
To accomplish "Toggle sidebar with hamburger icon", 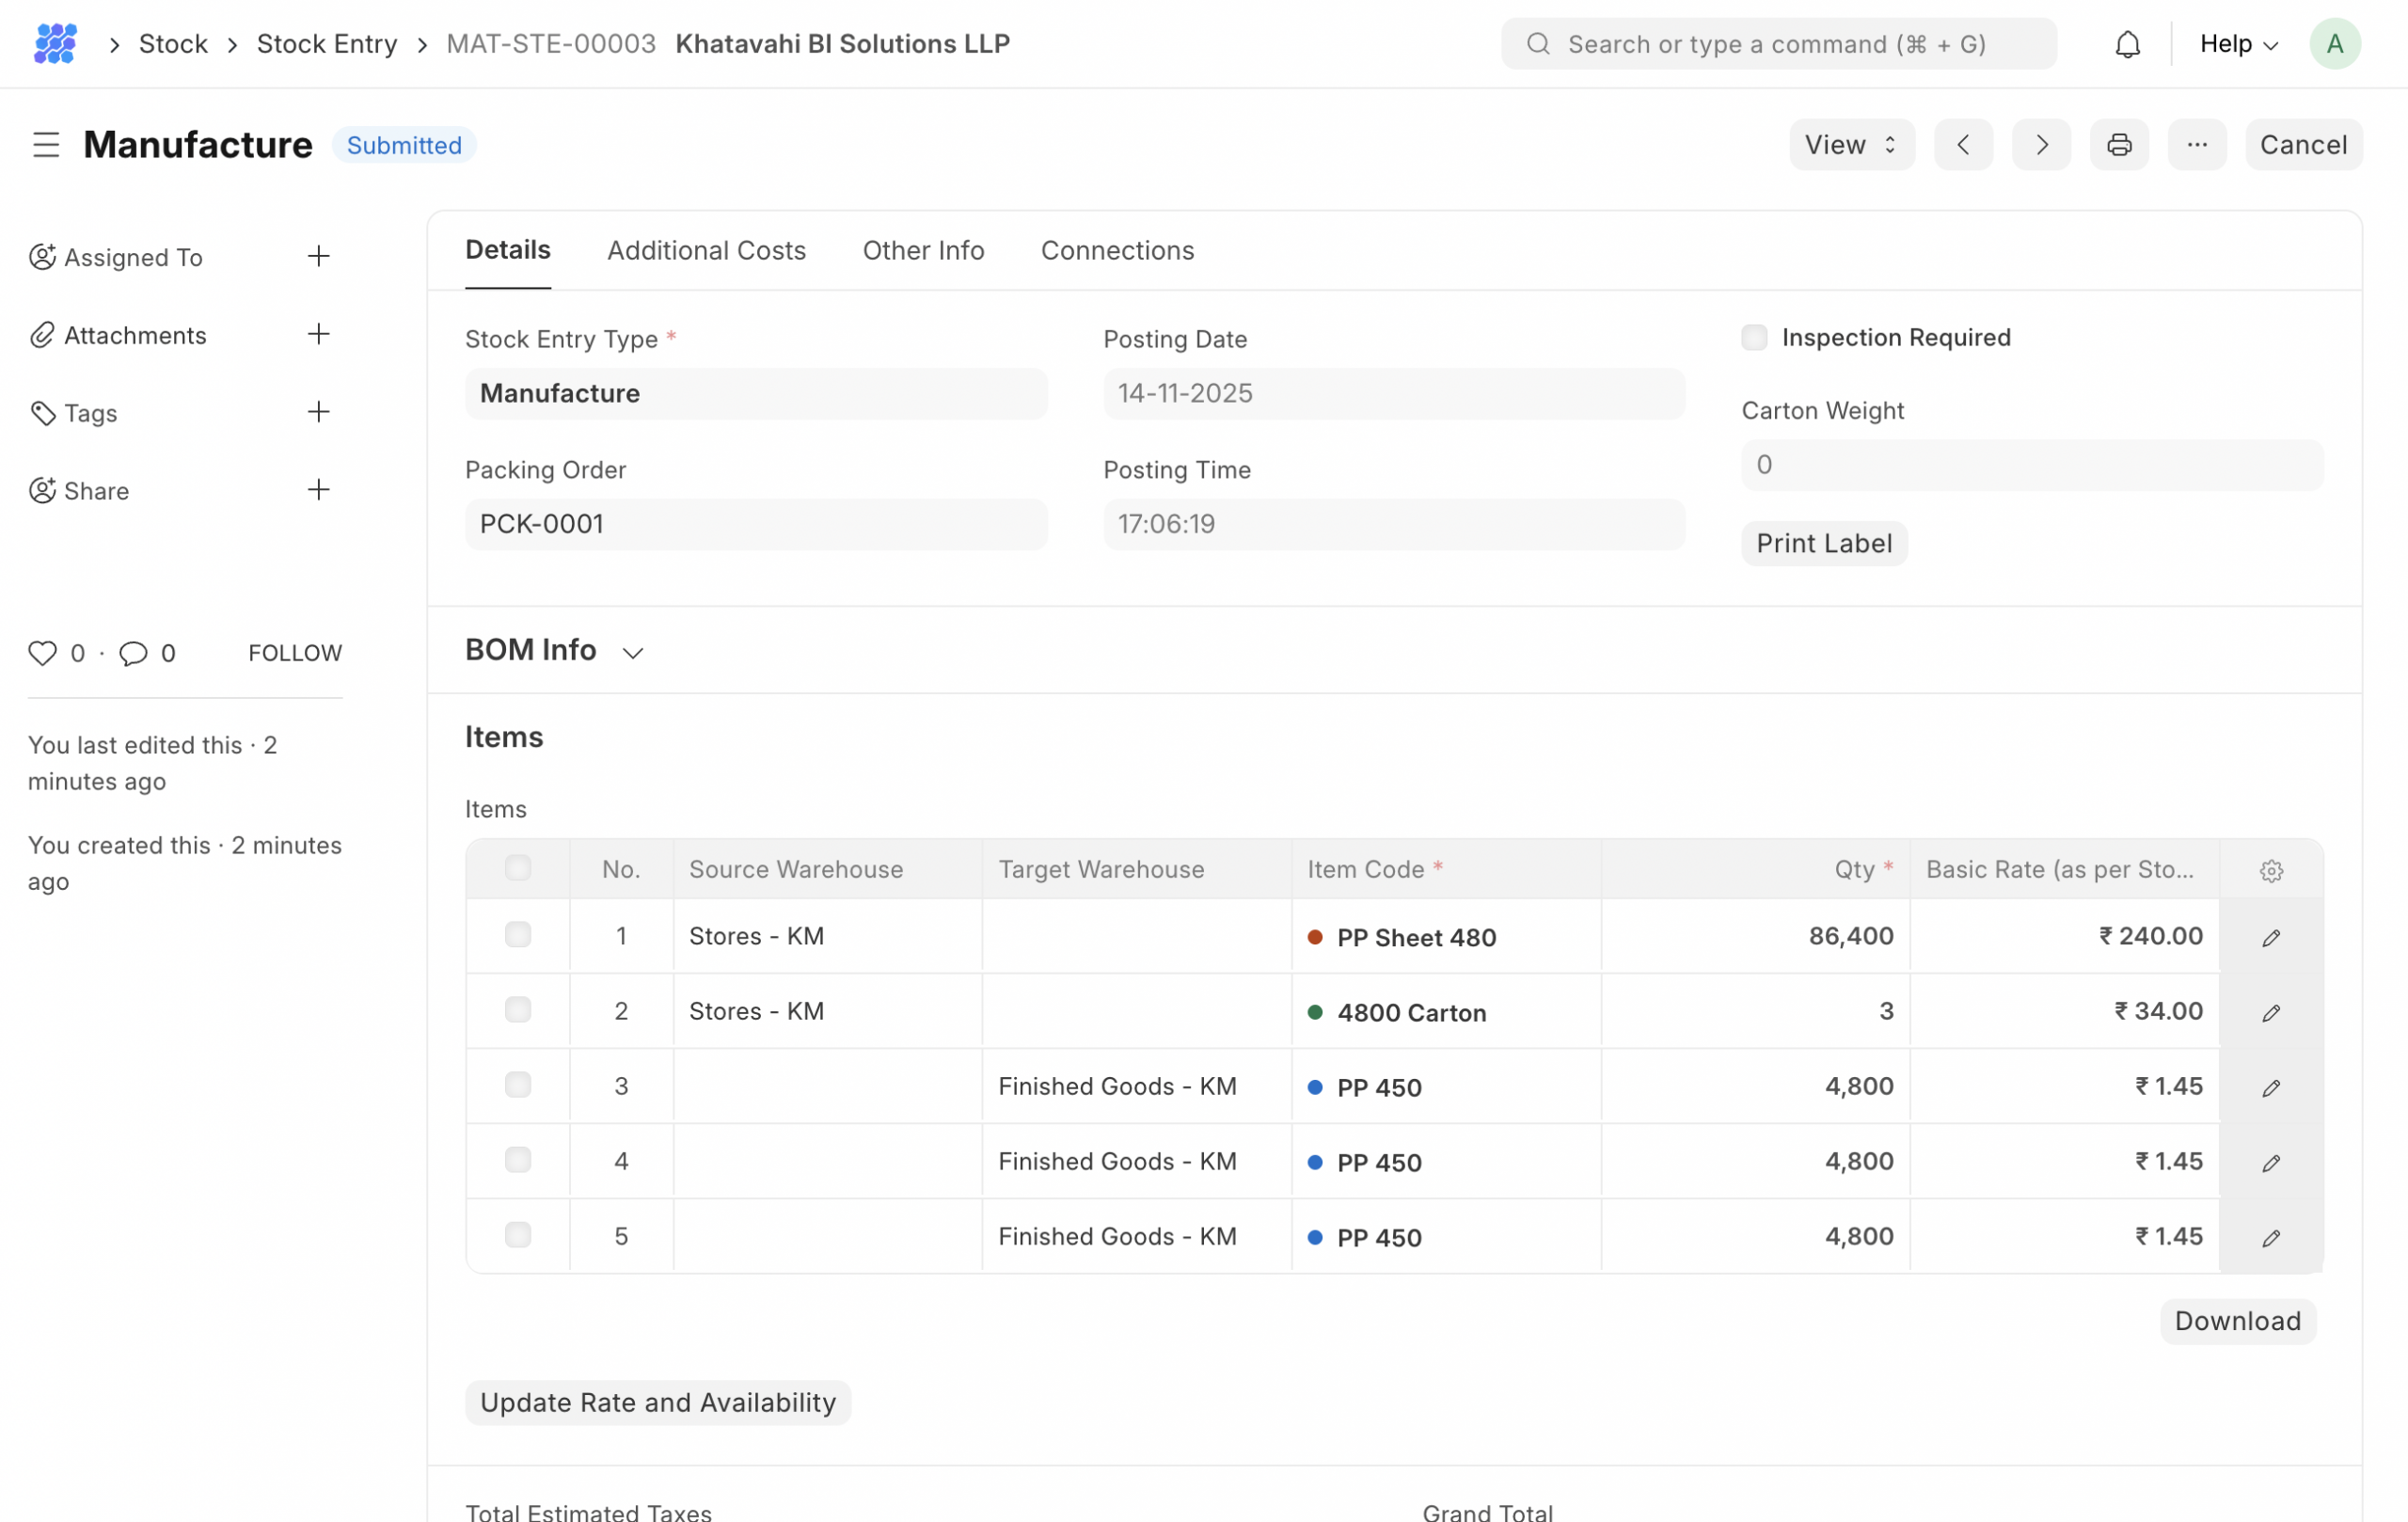I will (46, 145).
